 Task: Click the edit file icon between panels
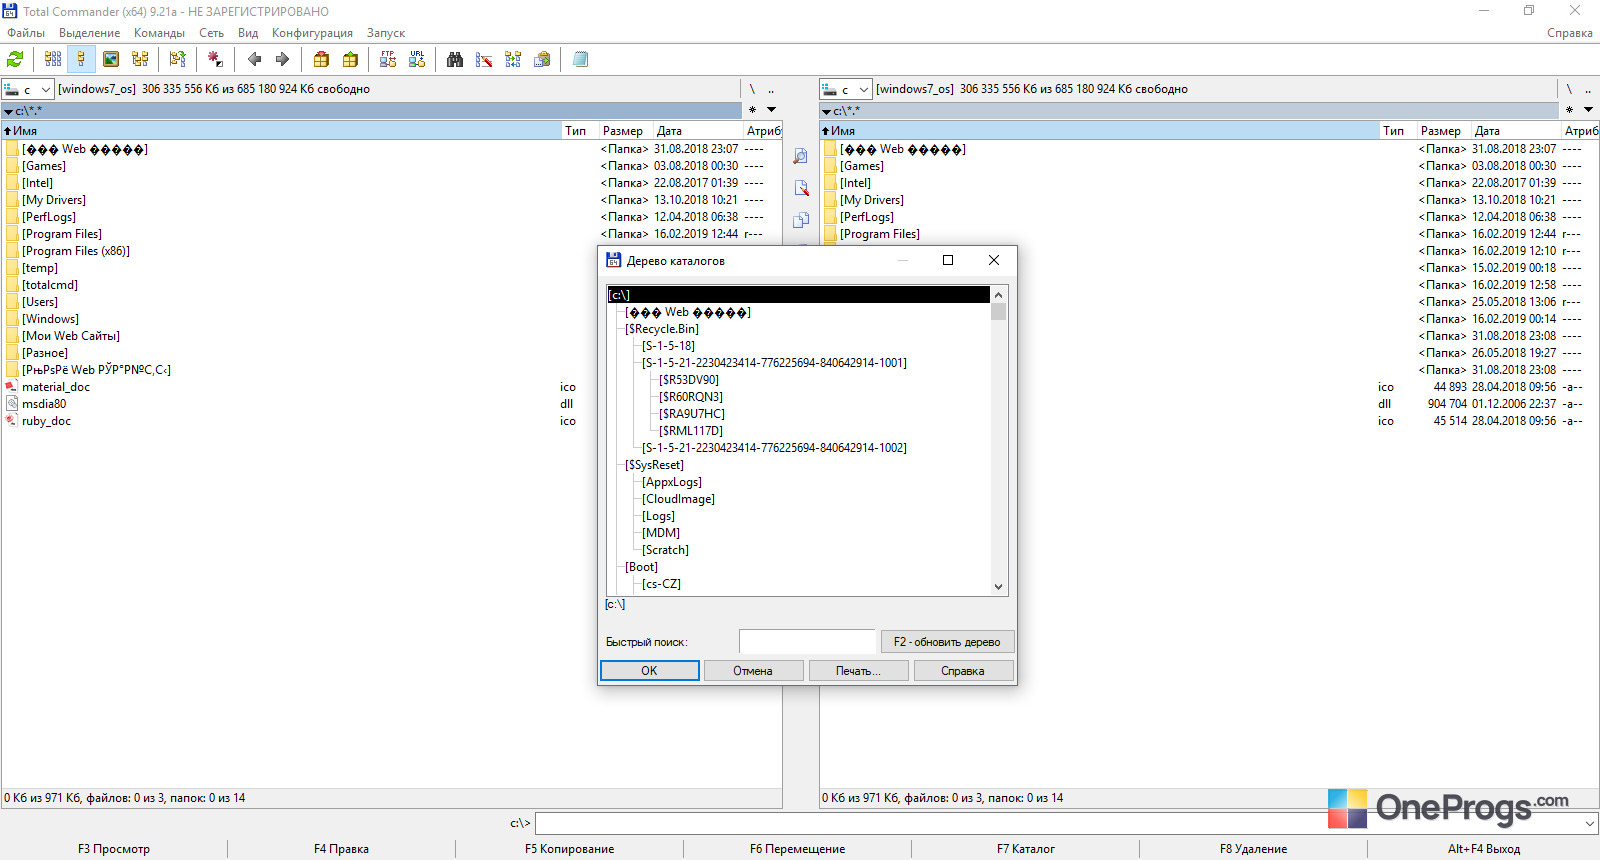801,188
